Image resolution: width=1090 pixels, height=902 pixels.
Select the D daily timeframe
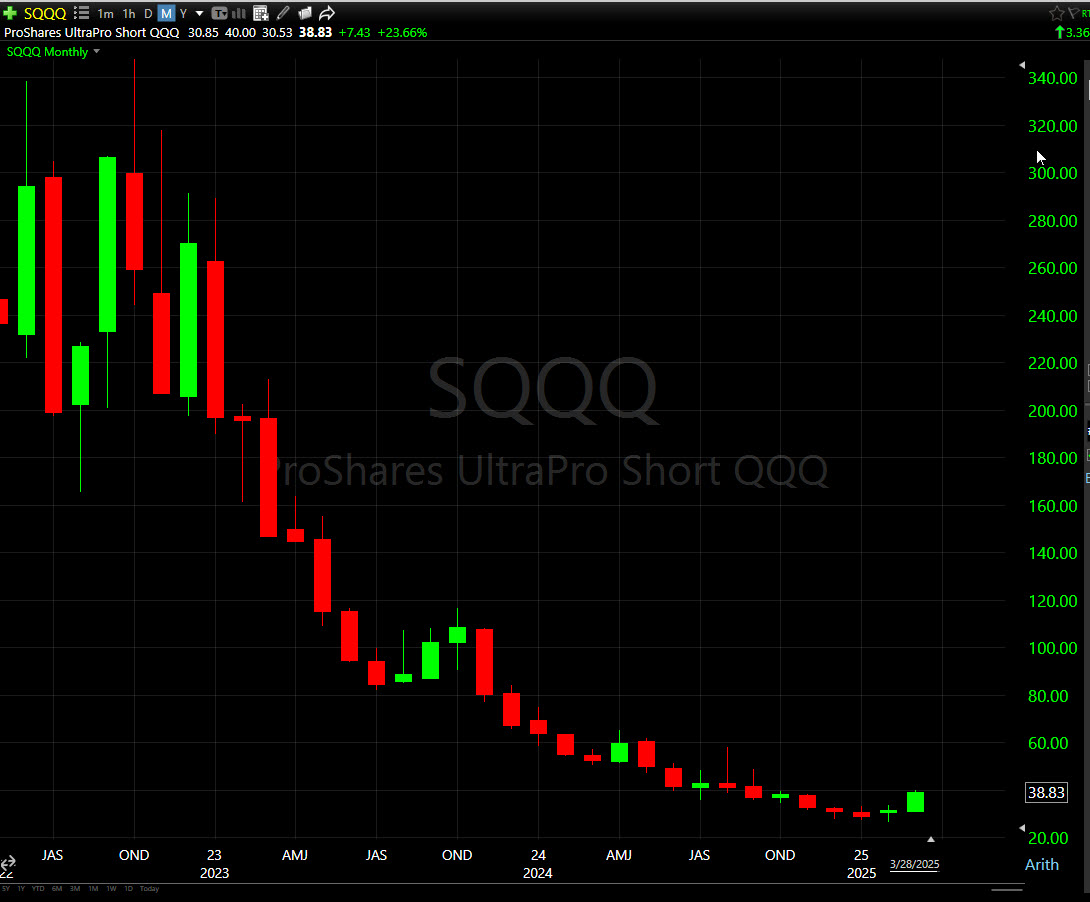coord(148,14)
